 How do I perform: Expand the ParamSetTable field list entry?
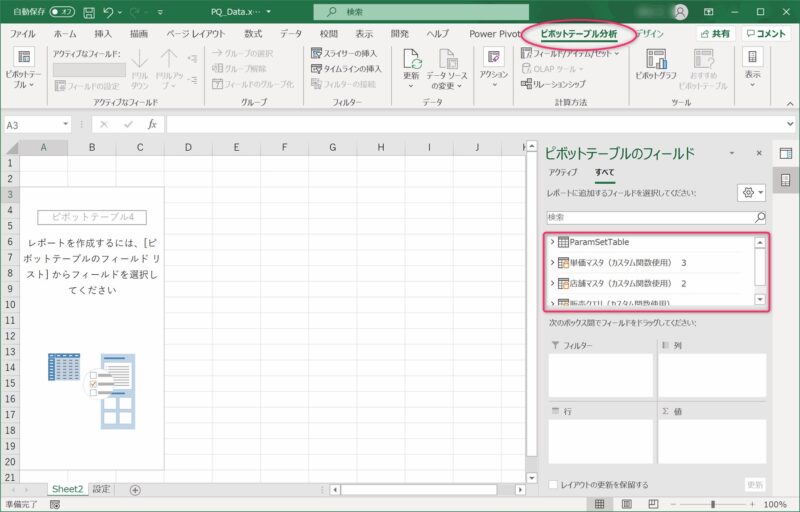552,242
